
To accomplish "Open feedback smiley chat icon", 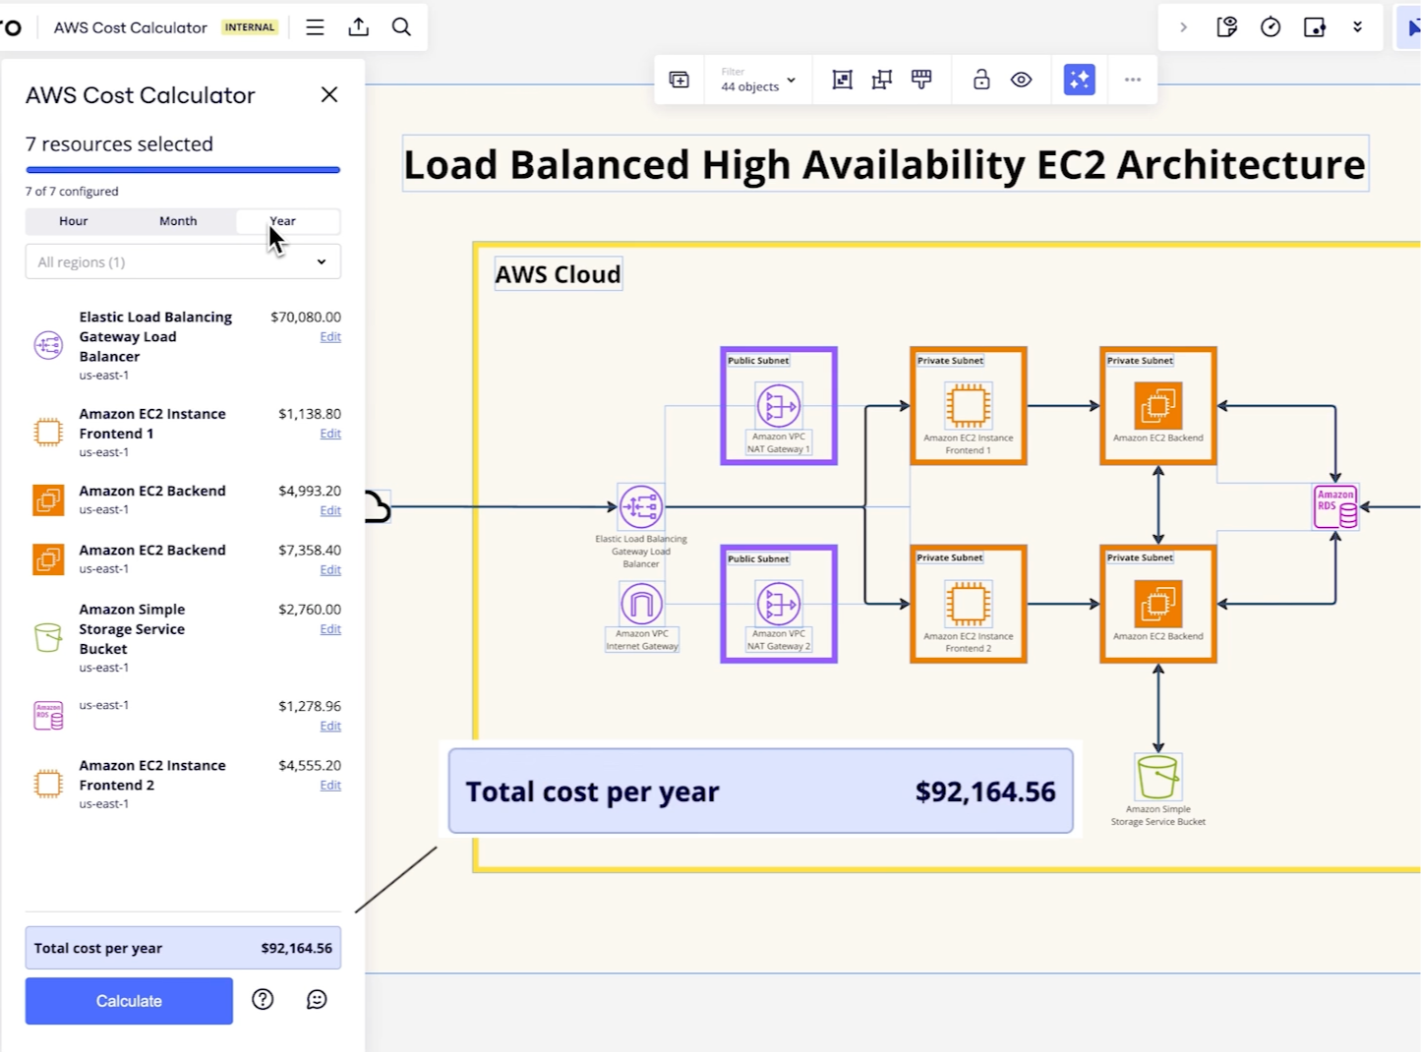I will pyautogui.click(x=317, y=999).
